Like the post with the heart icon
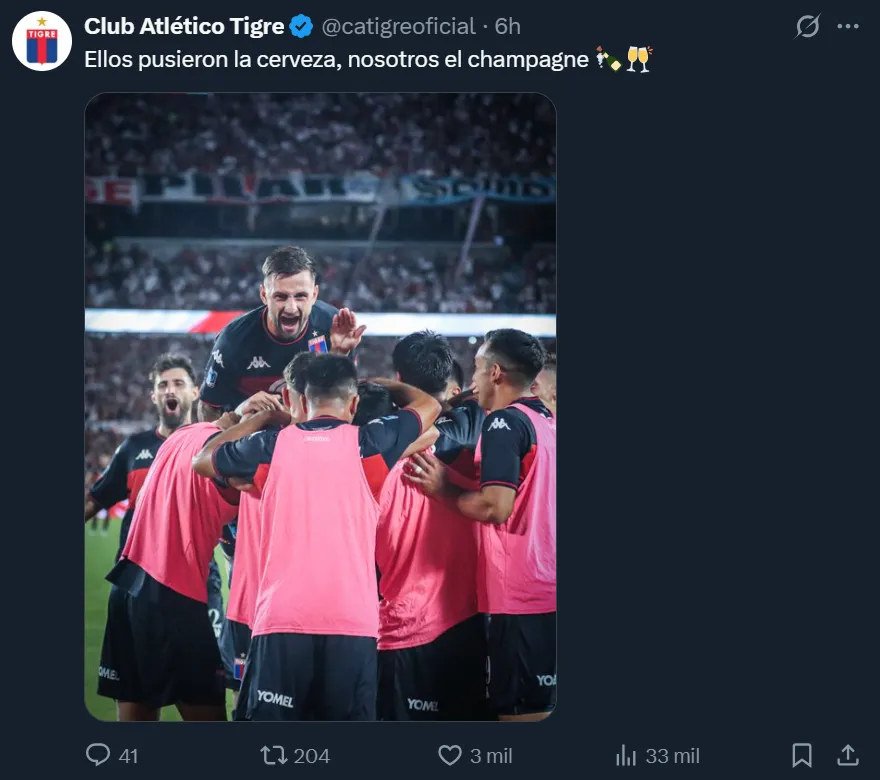 (450, 755)
